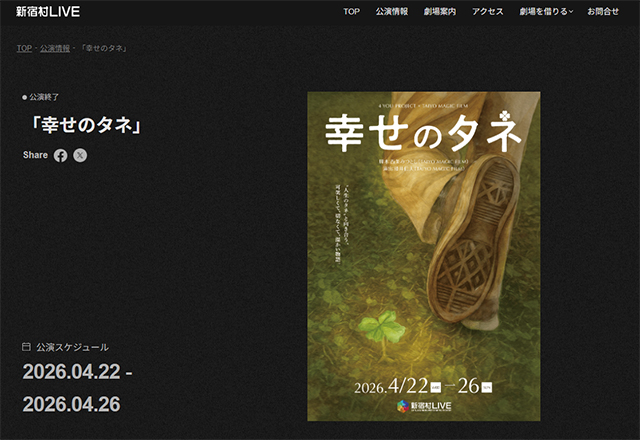
Task: Share on X icon
Action: coord(80,156)
